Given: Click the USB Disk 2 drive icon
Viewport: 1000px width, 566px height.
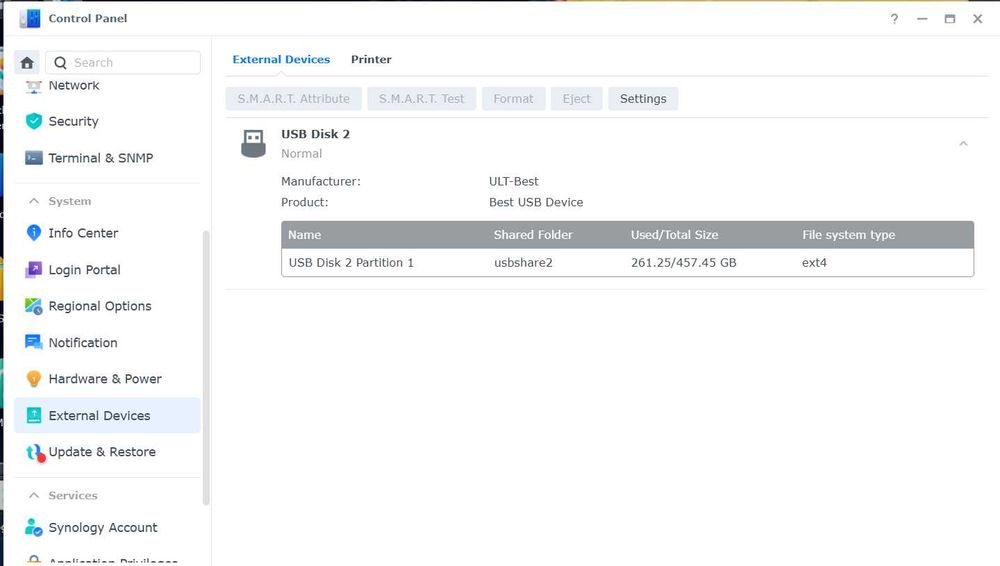Looking at the screenshot, I should tap(253, 144).
